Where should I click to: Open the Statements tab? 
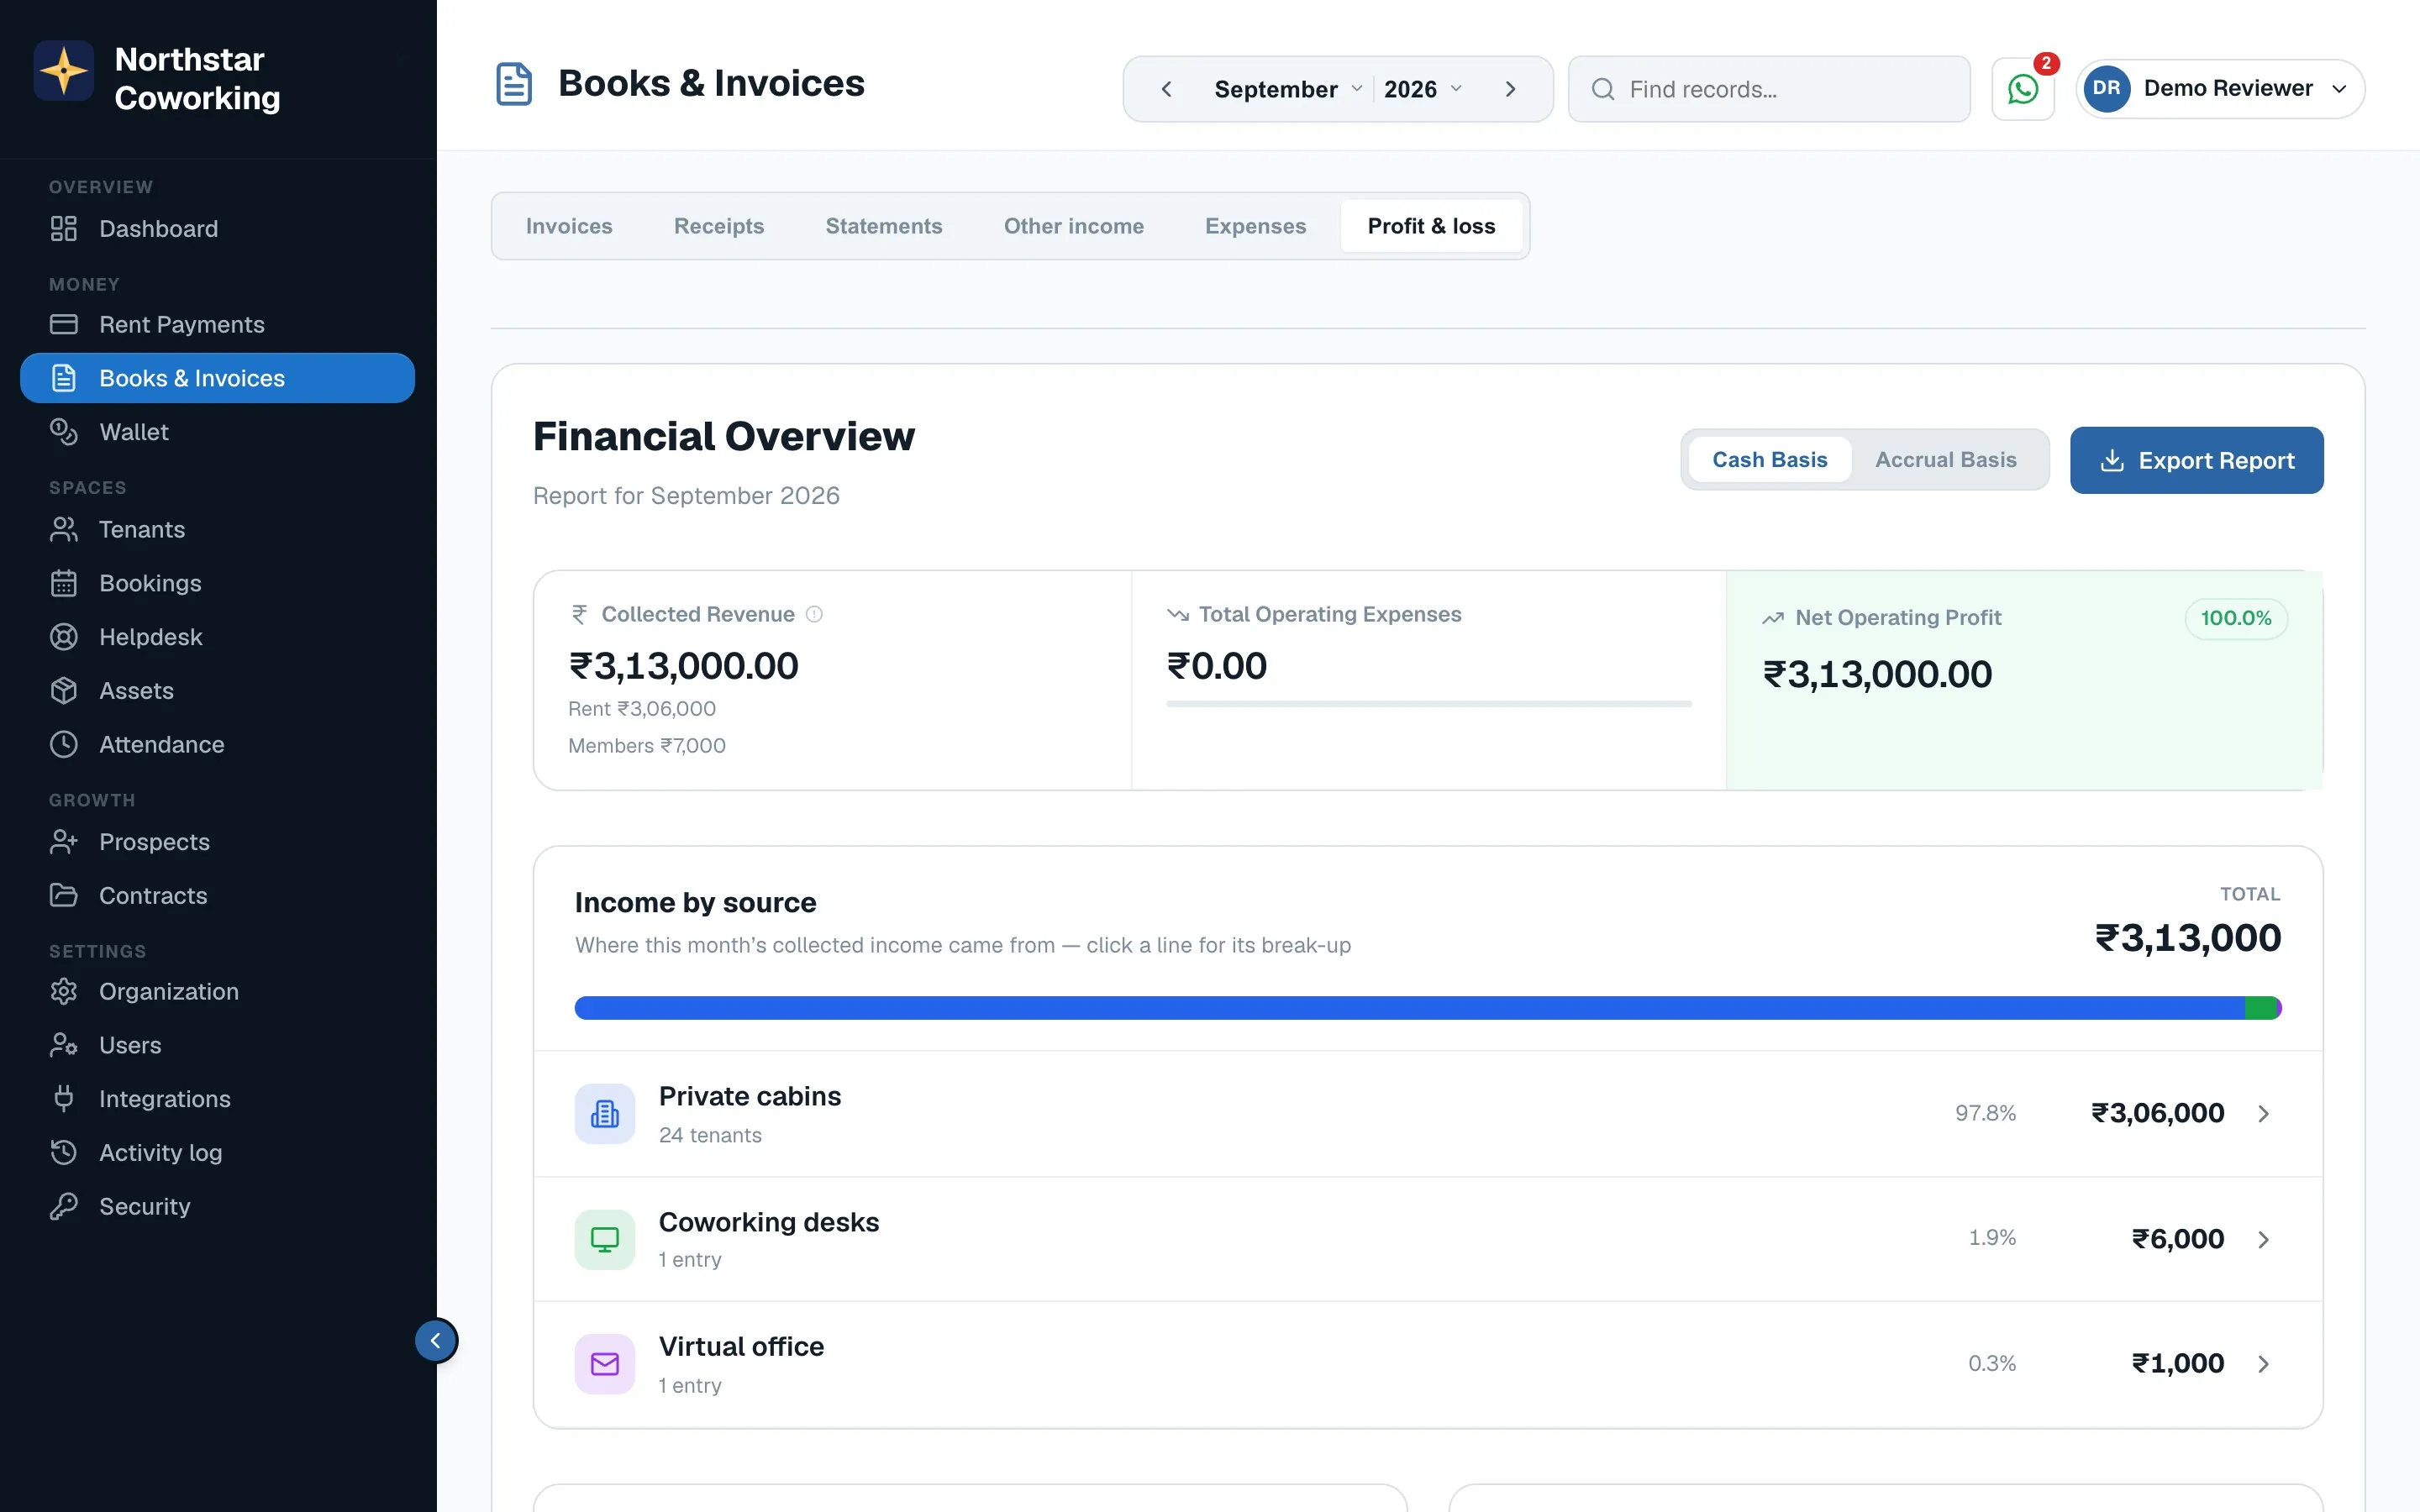coord(884,226)
